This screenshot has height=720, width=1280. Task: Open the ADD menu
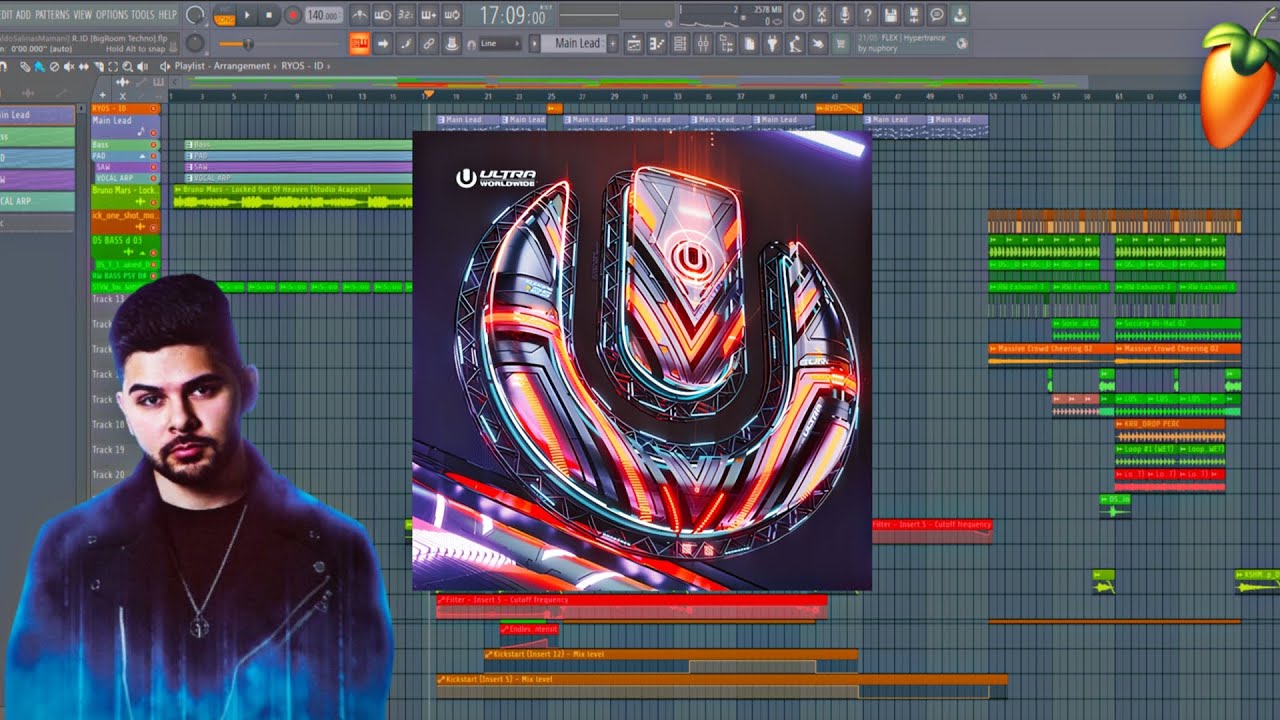point(23,15)
